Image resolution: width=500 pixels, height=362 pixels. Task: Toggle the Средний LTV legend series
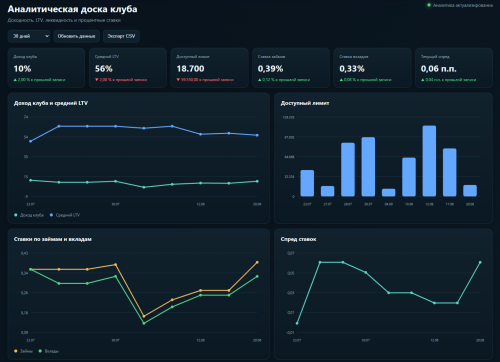65,215
